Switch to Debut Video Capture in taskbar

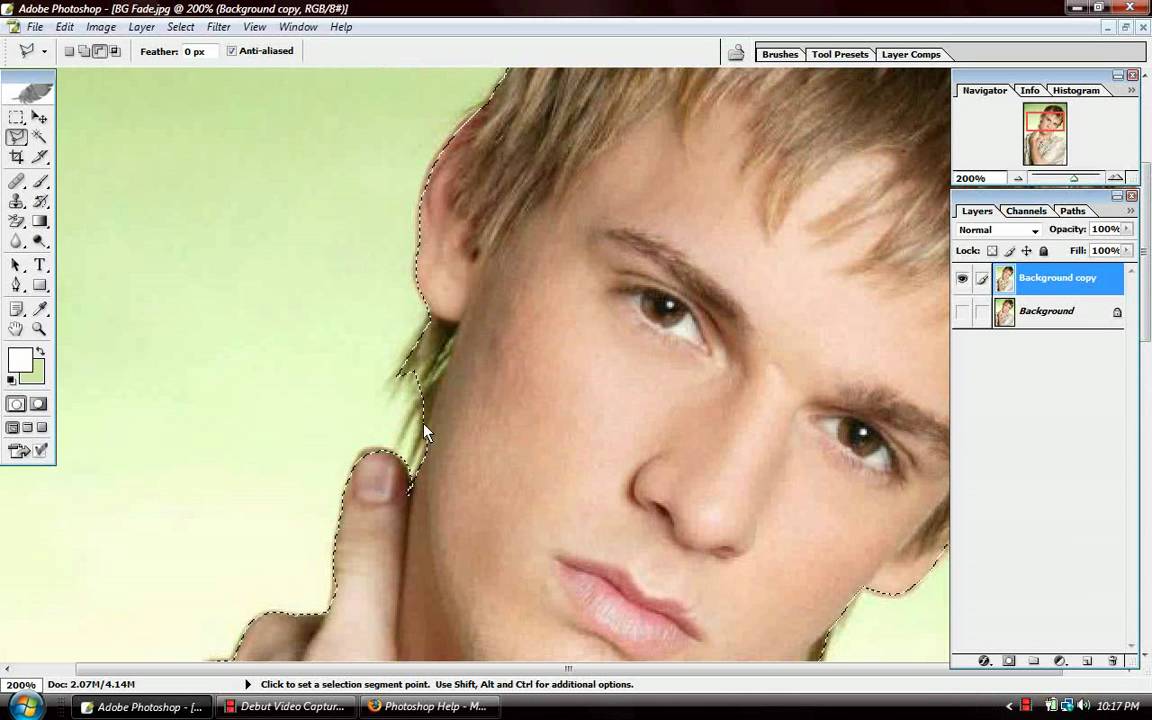tap(292, 707)
